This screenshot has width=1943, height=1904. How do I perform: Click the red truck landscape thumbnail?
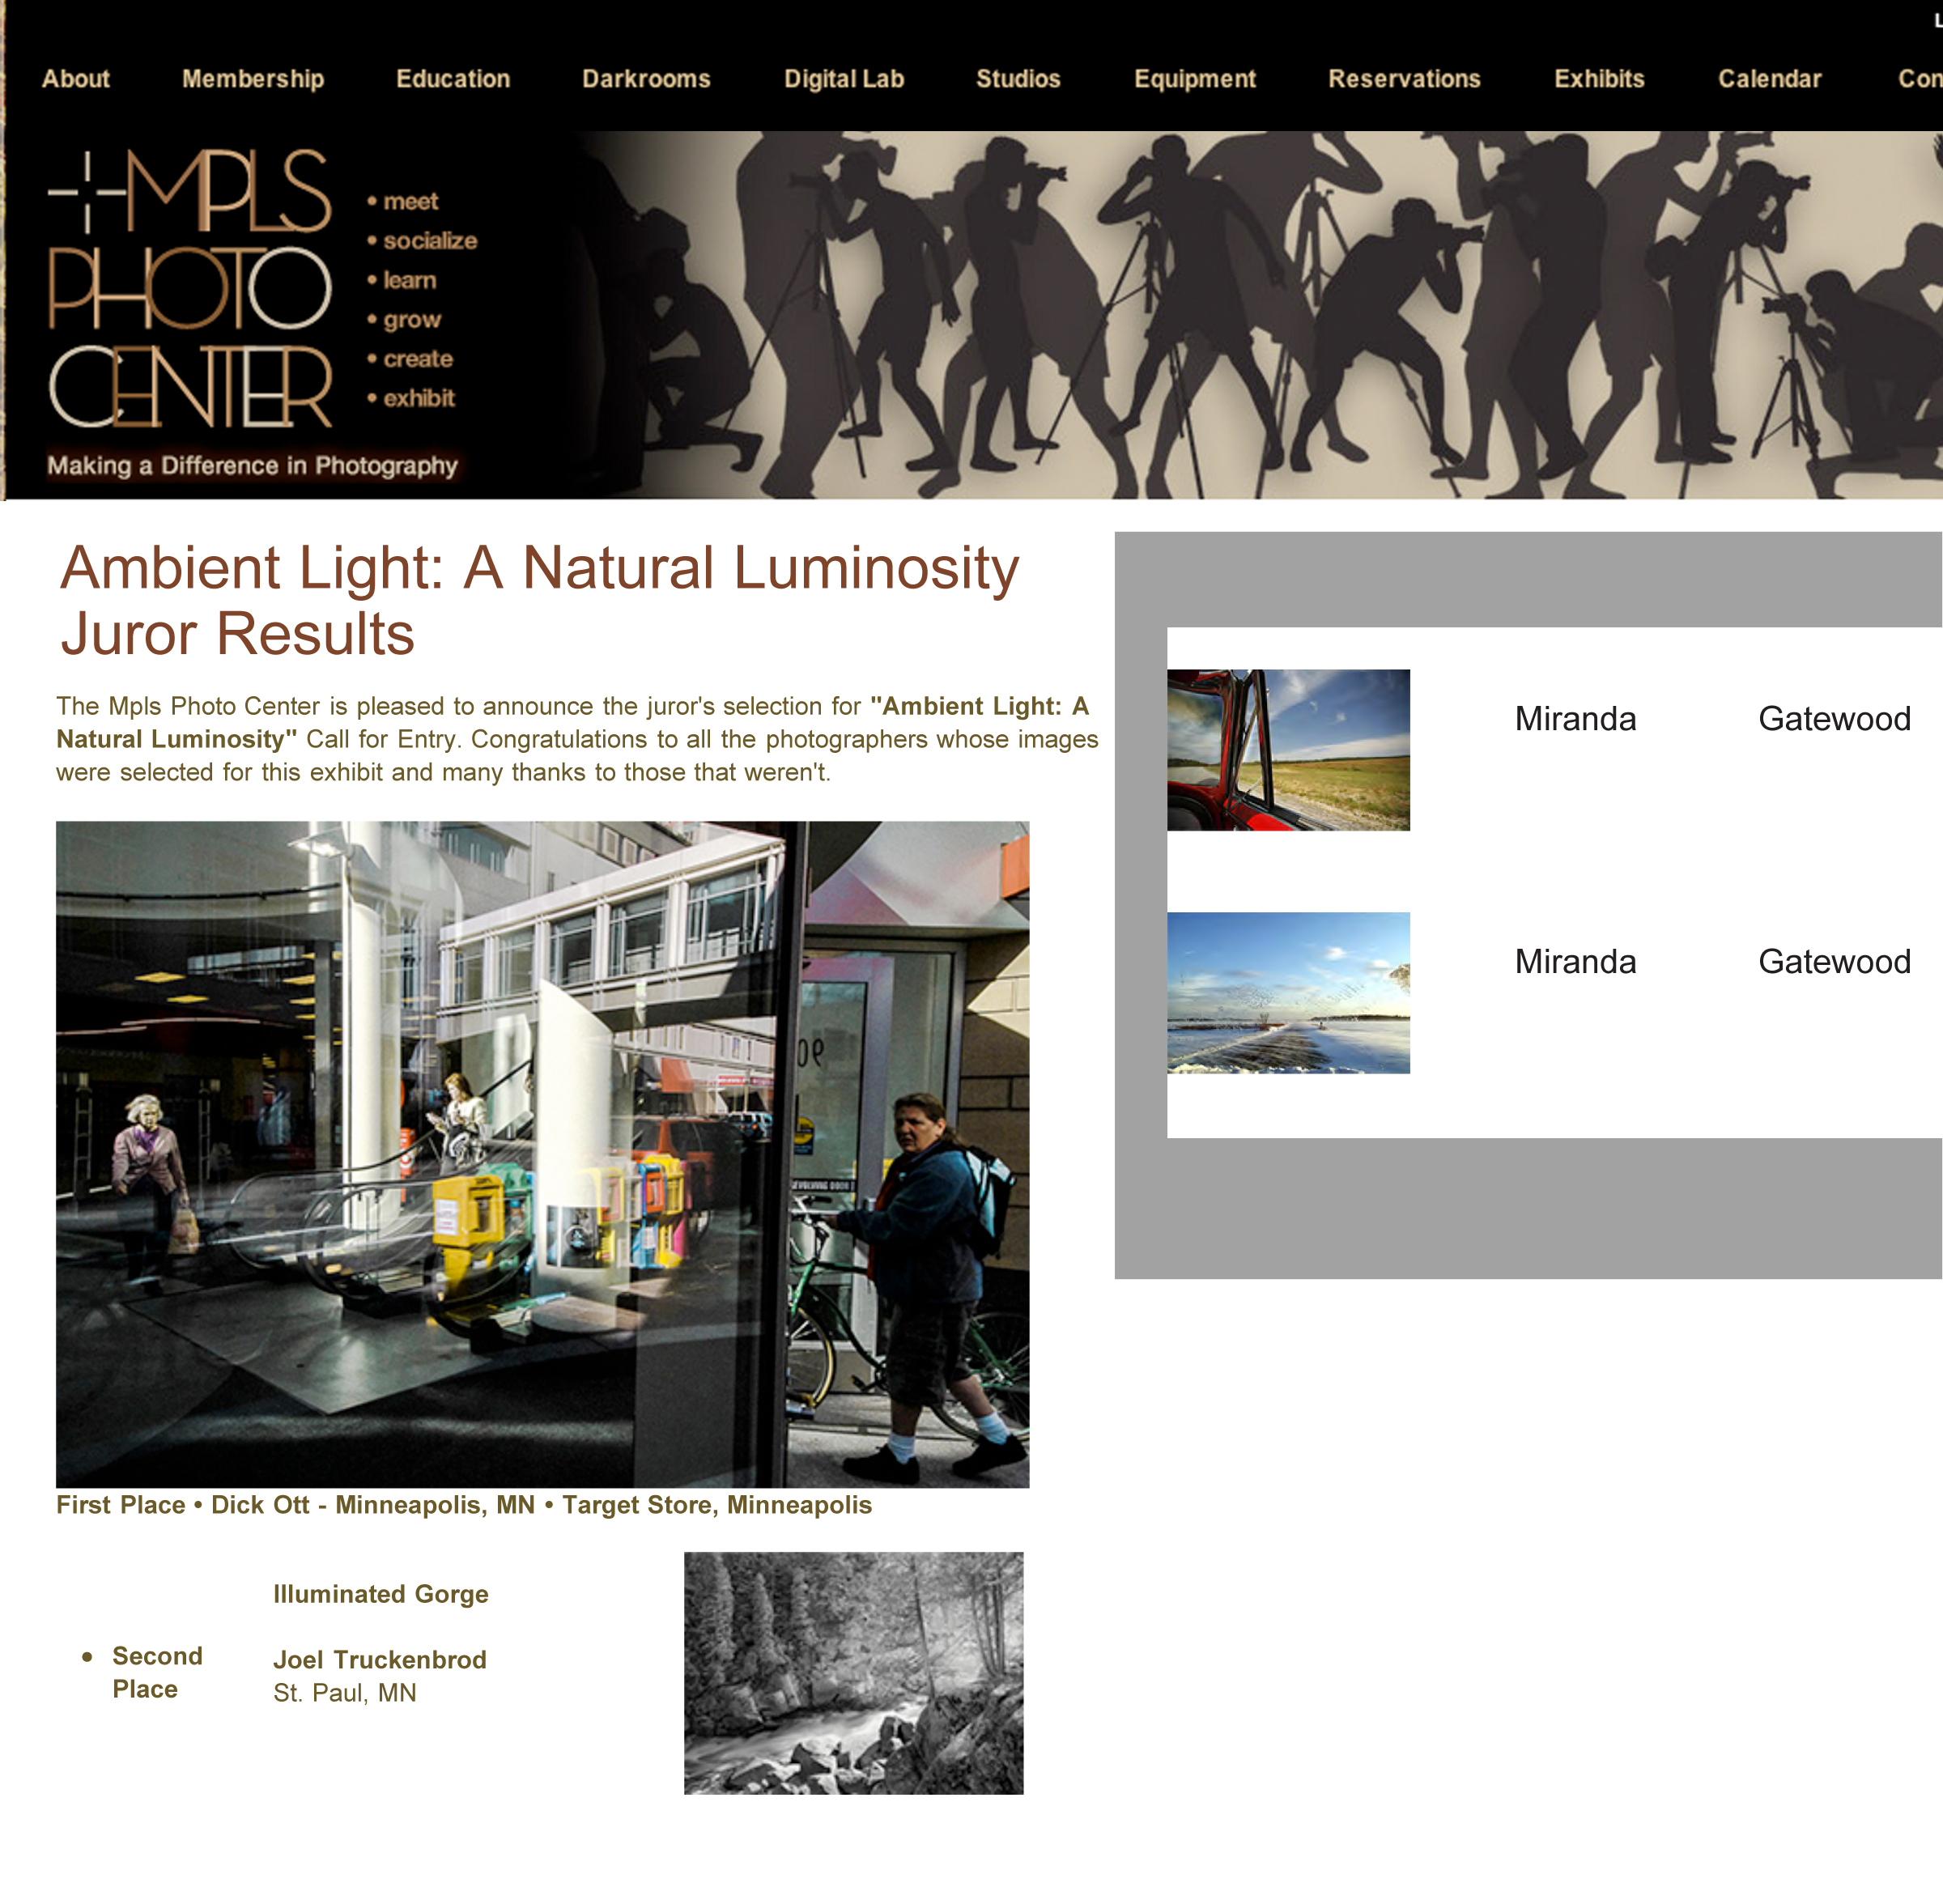point(1288,750)
